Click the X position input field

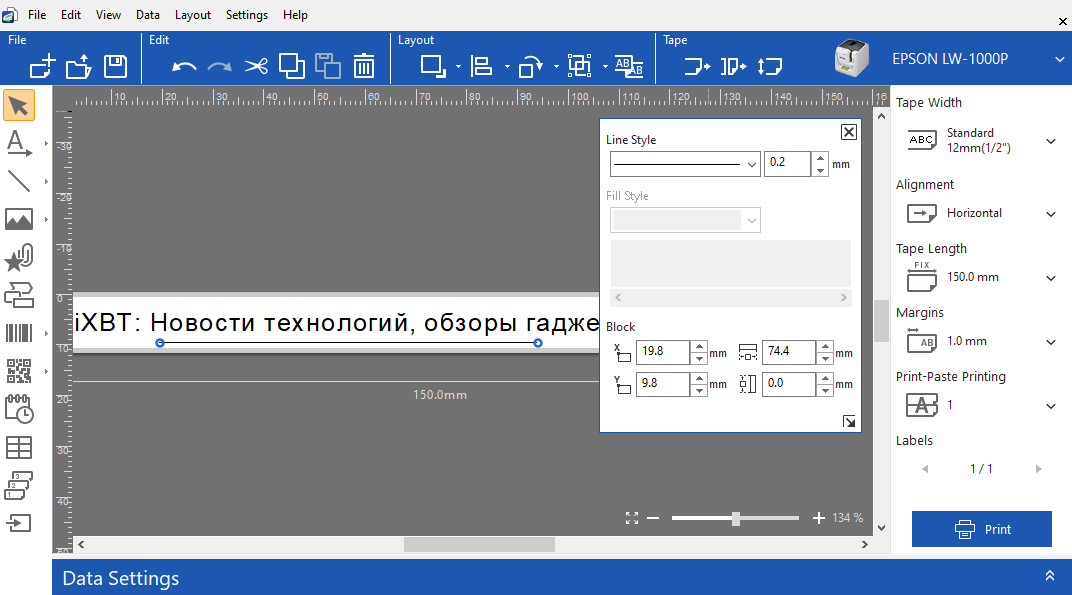coord(662,352)
